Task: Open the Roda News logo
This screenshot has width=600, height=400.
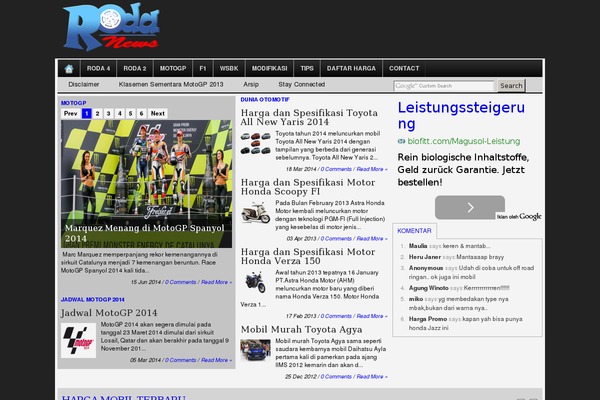Action: 111,27
